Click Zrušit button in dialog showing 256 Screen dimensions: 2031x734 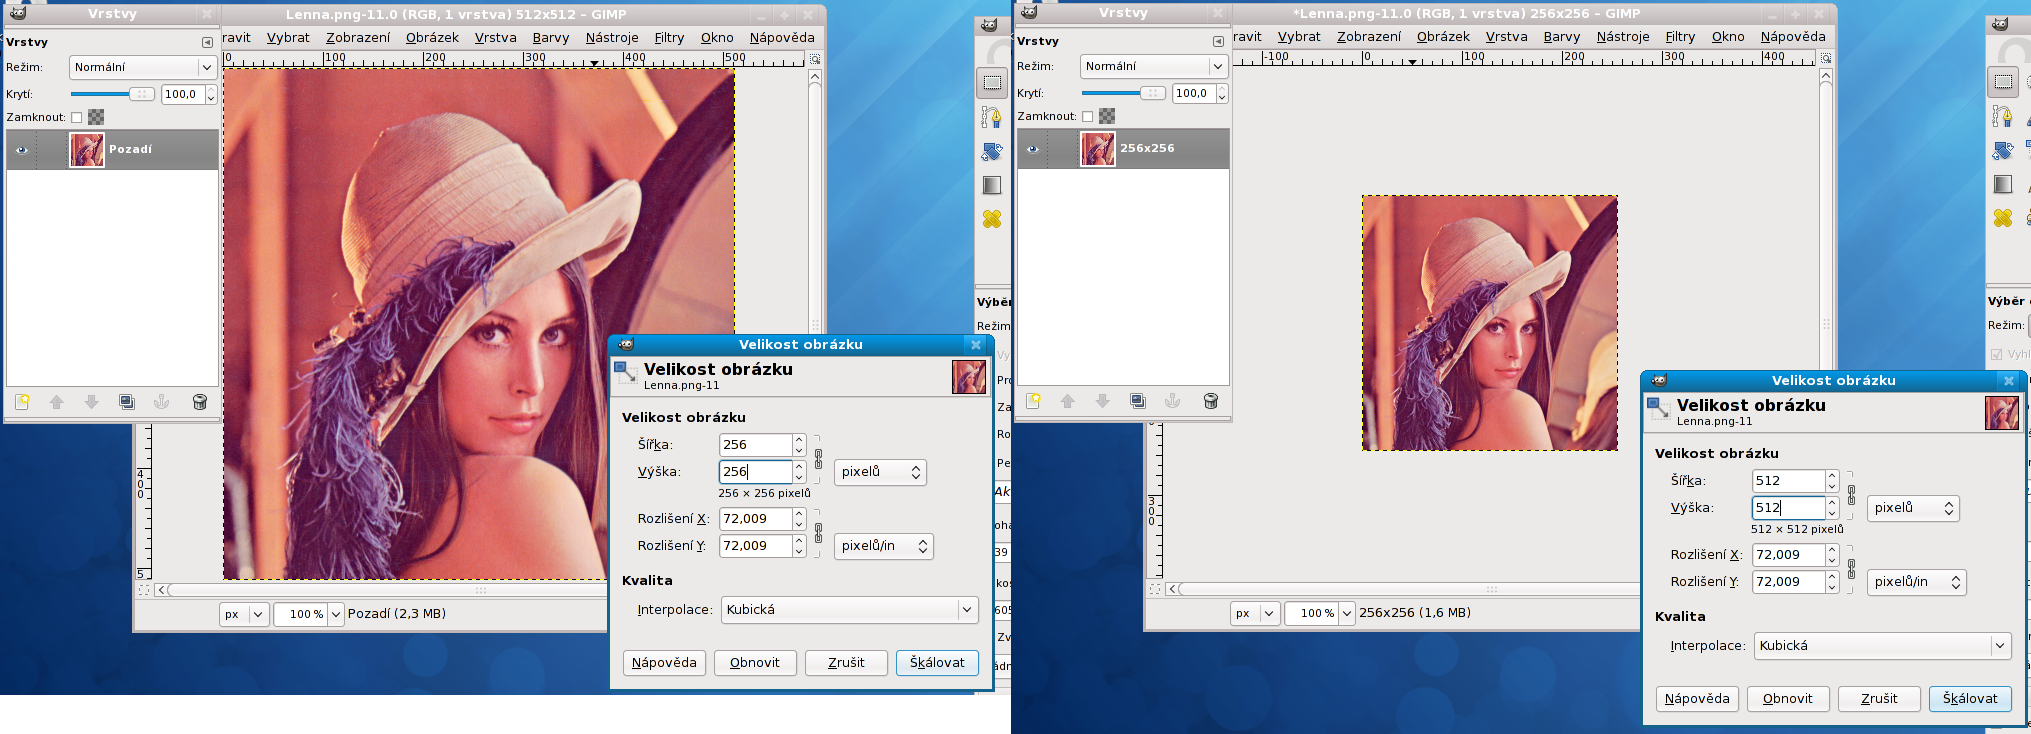(846, 663)
